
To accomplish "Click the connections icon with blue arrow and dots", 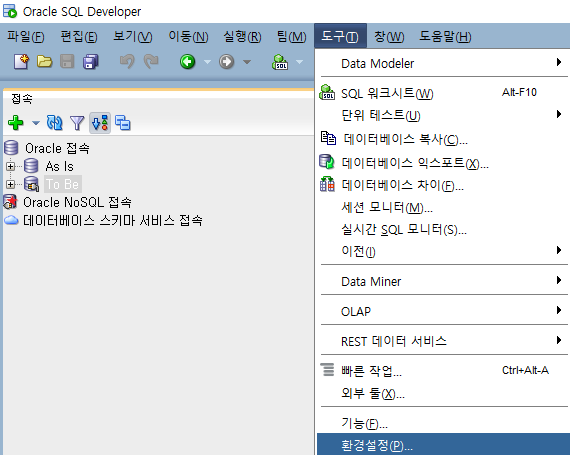I will click(x=100, y=123).
